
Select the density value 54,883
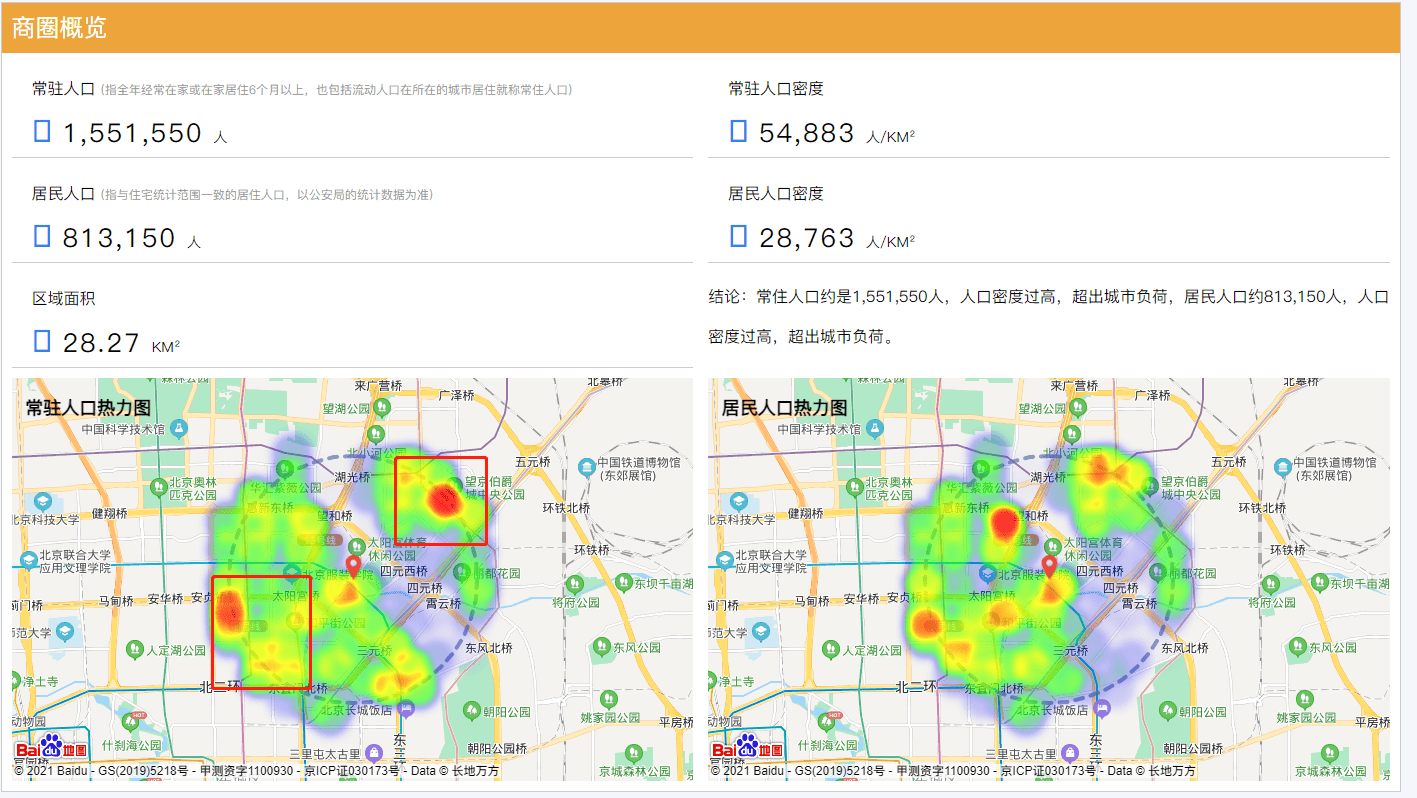(x=806, y=133)
